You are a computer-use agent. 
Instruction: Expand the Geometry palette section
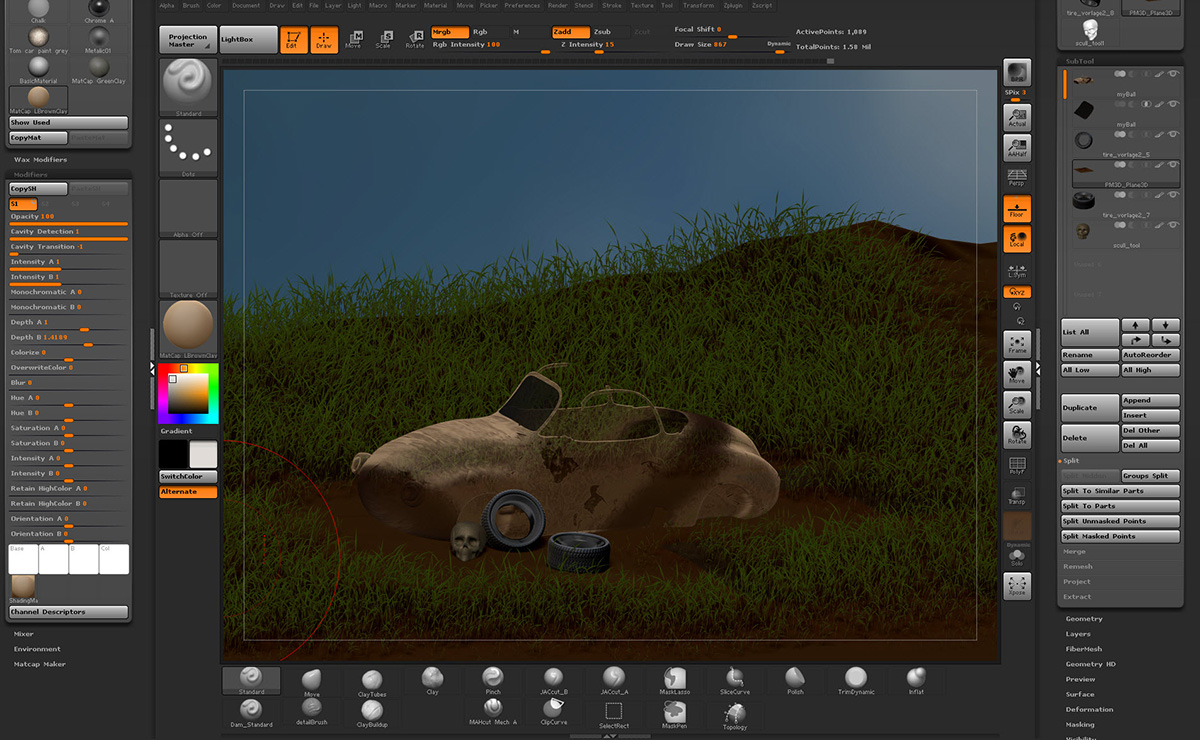click(x=1084, y=619)
